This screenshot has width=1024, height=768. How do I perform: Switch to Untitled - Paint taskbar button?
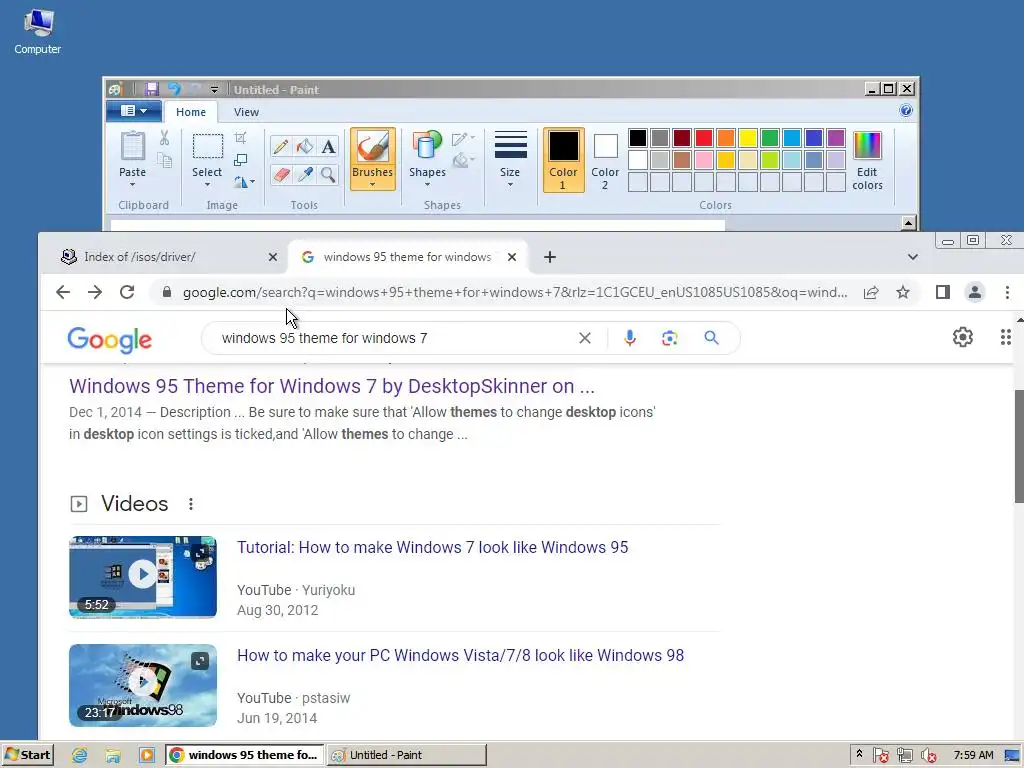pyautogui.click(x=406, y=755)
